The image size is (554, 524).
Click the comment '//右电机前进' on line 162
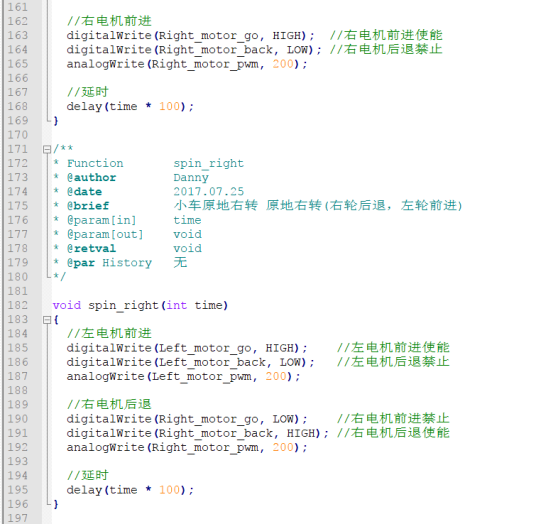[109, 21]
